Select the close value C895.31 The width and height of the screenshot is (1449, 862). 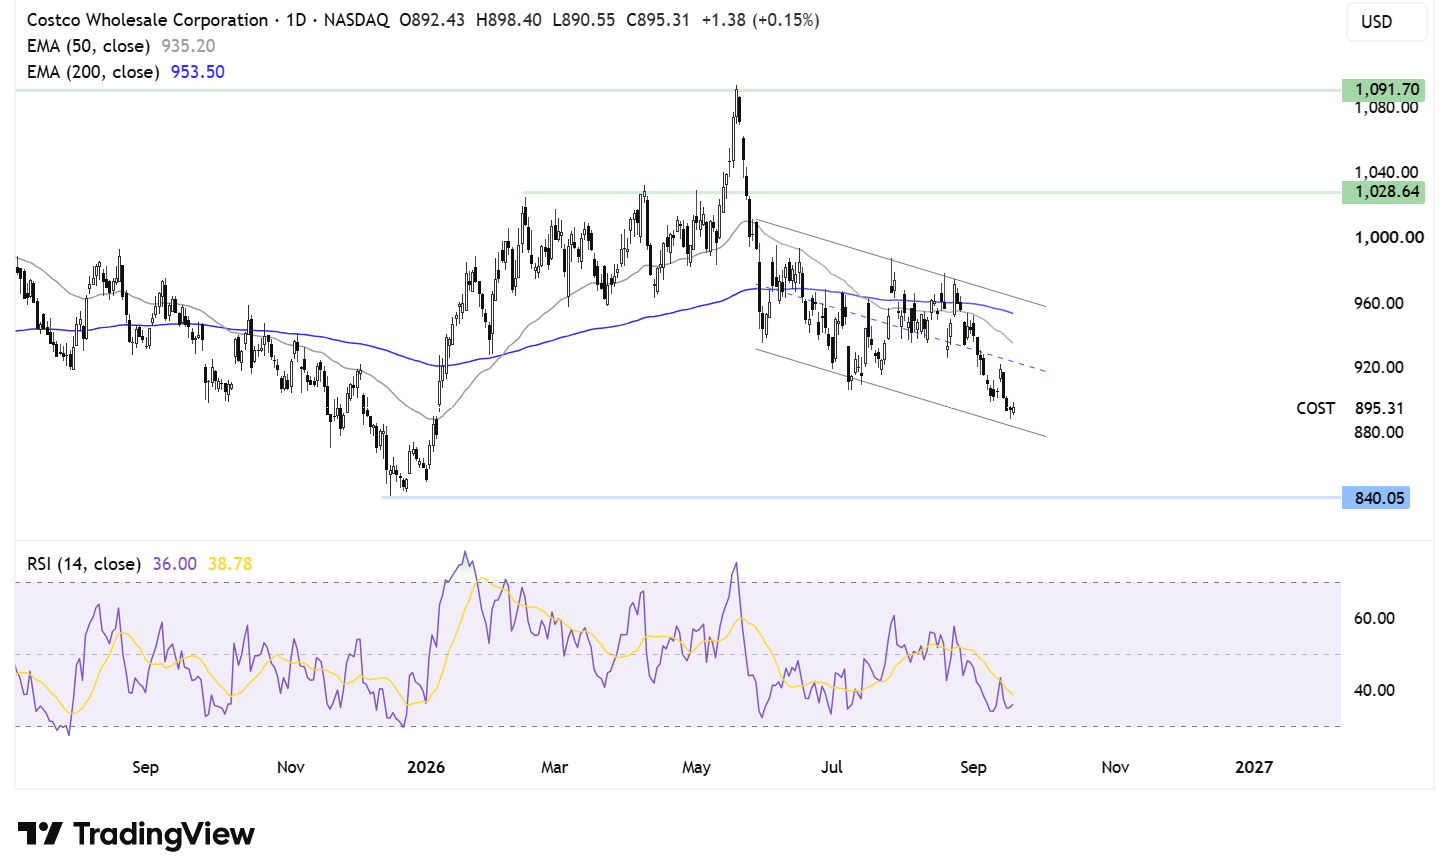pos(658,20)
